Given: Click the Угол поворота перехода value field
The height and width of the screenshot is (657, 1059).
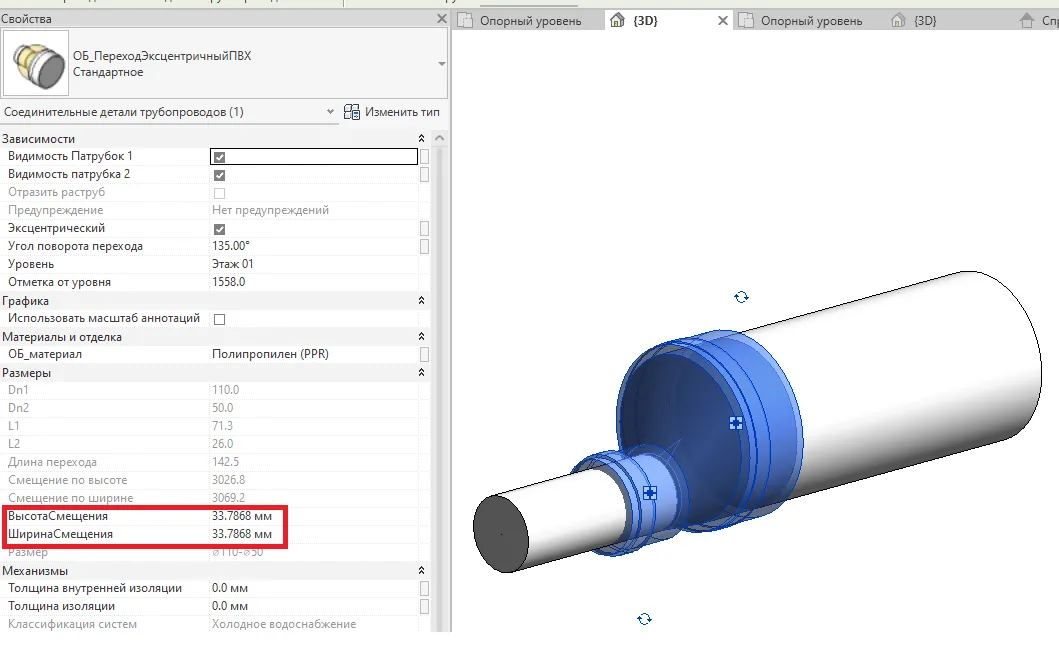Looking at the screenshot, I should [x=312, y=247].
